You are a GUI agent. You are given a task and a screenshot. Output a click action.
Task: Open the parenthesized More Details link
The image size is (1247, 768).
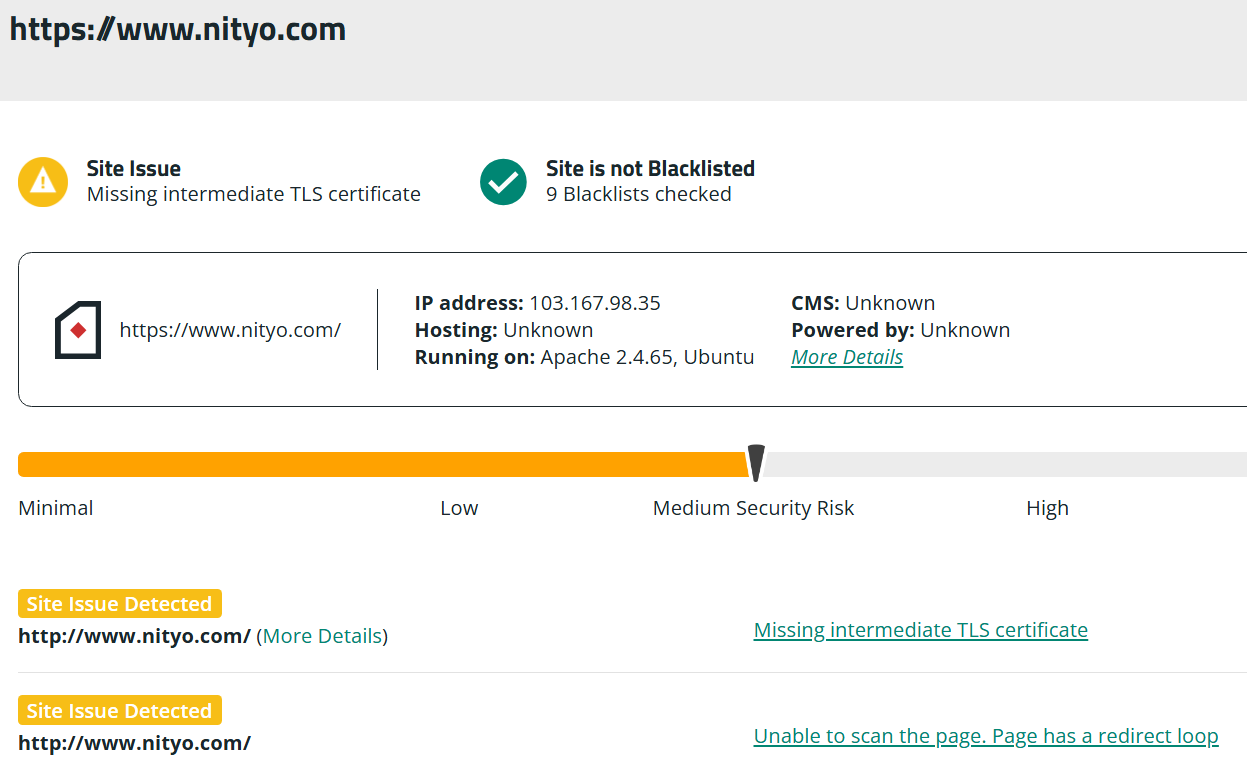pyautogui.click(x=322, y=636)
